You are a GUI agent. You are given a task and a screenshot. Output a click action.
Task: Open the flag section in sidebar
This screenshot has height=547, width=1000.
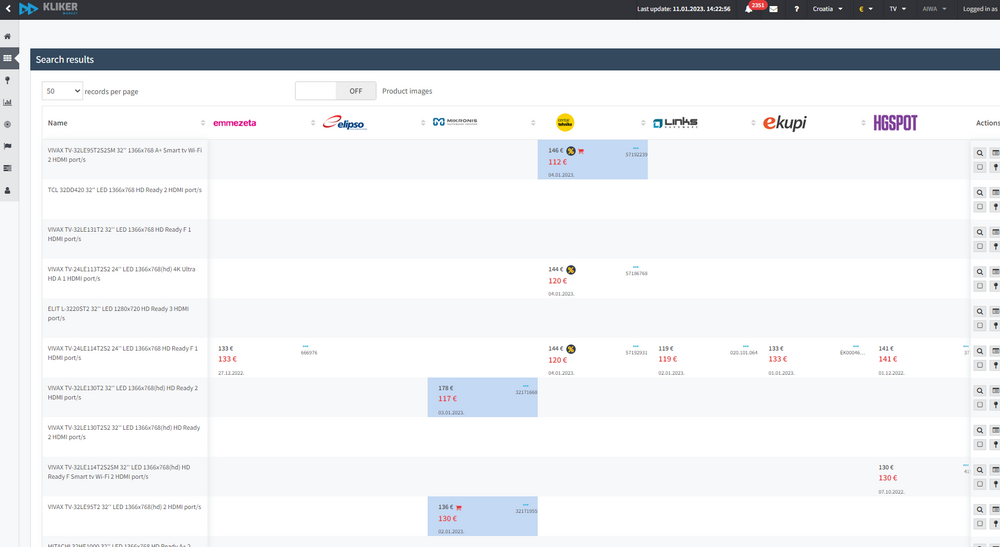[x=8, y=146]
